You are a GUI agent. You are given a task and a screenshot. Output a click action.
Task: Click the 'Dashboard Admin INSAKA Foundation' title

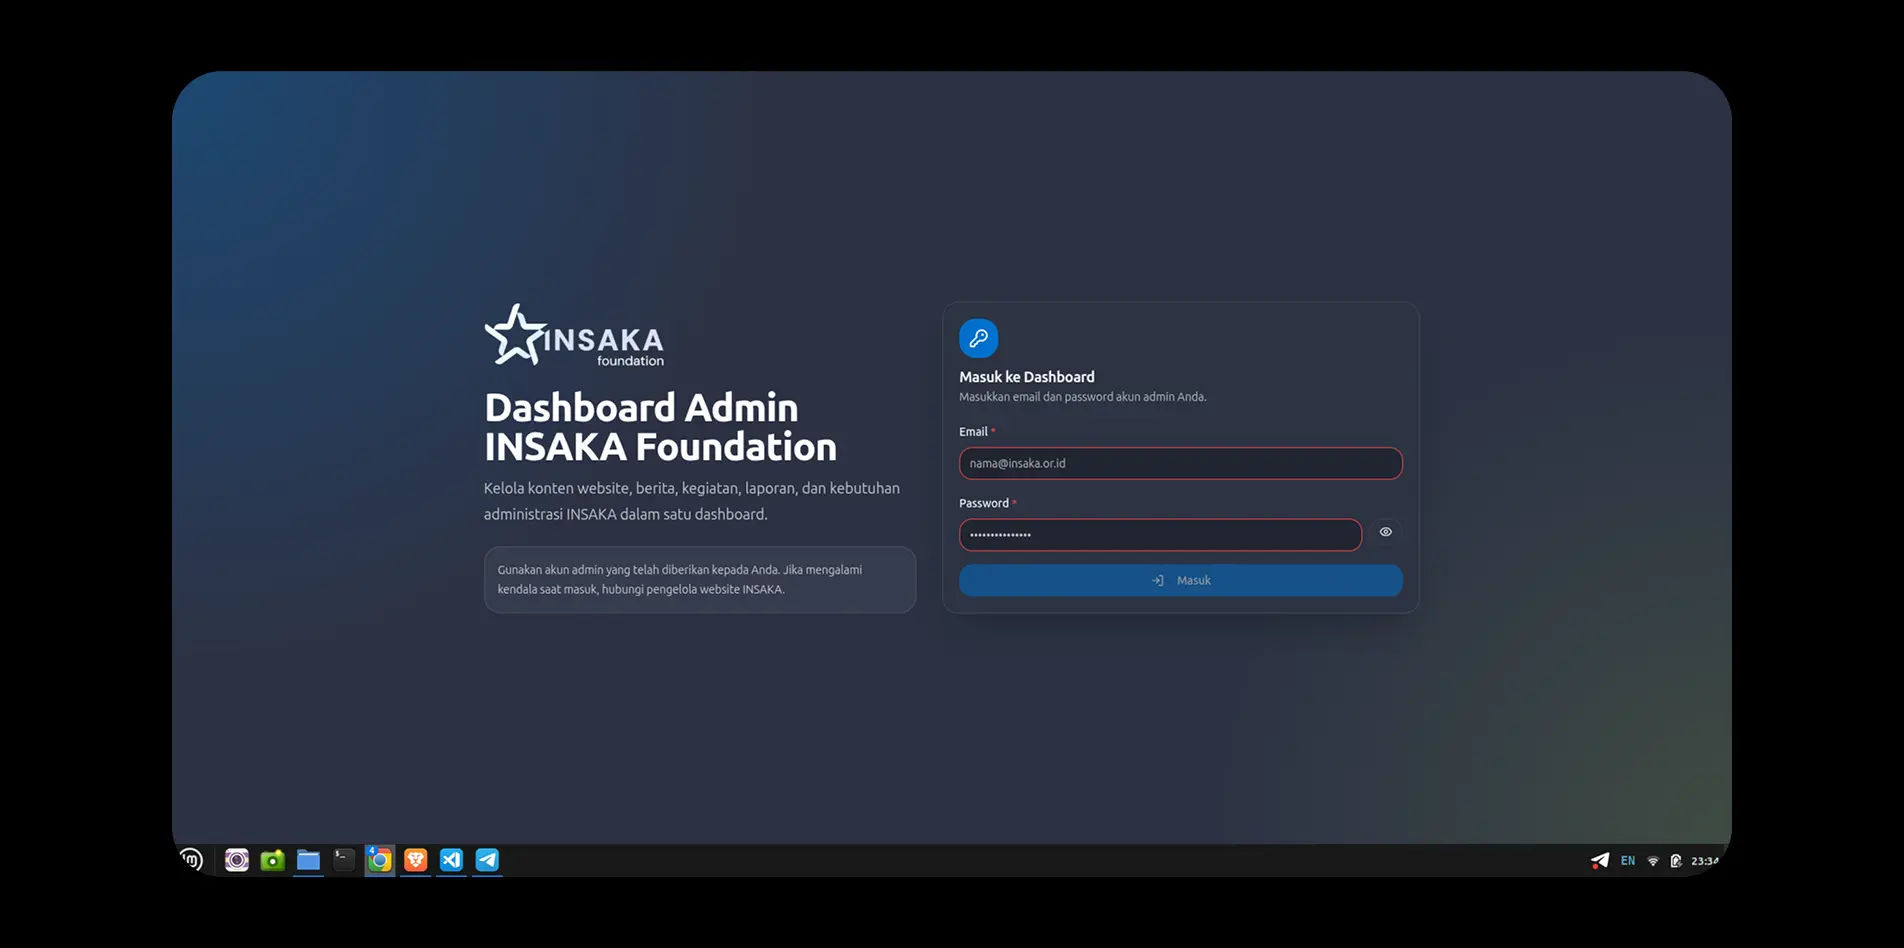point(660,427)
